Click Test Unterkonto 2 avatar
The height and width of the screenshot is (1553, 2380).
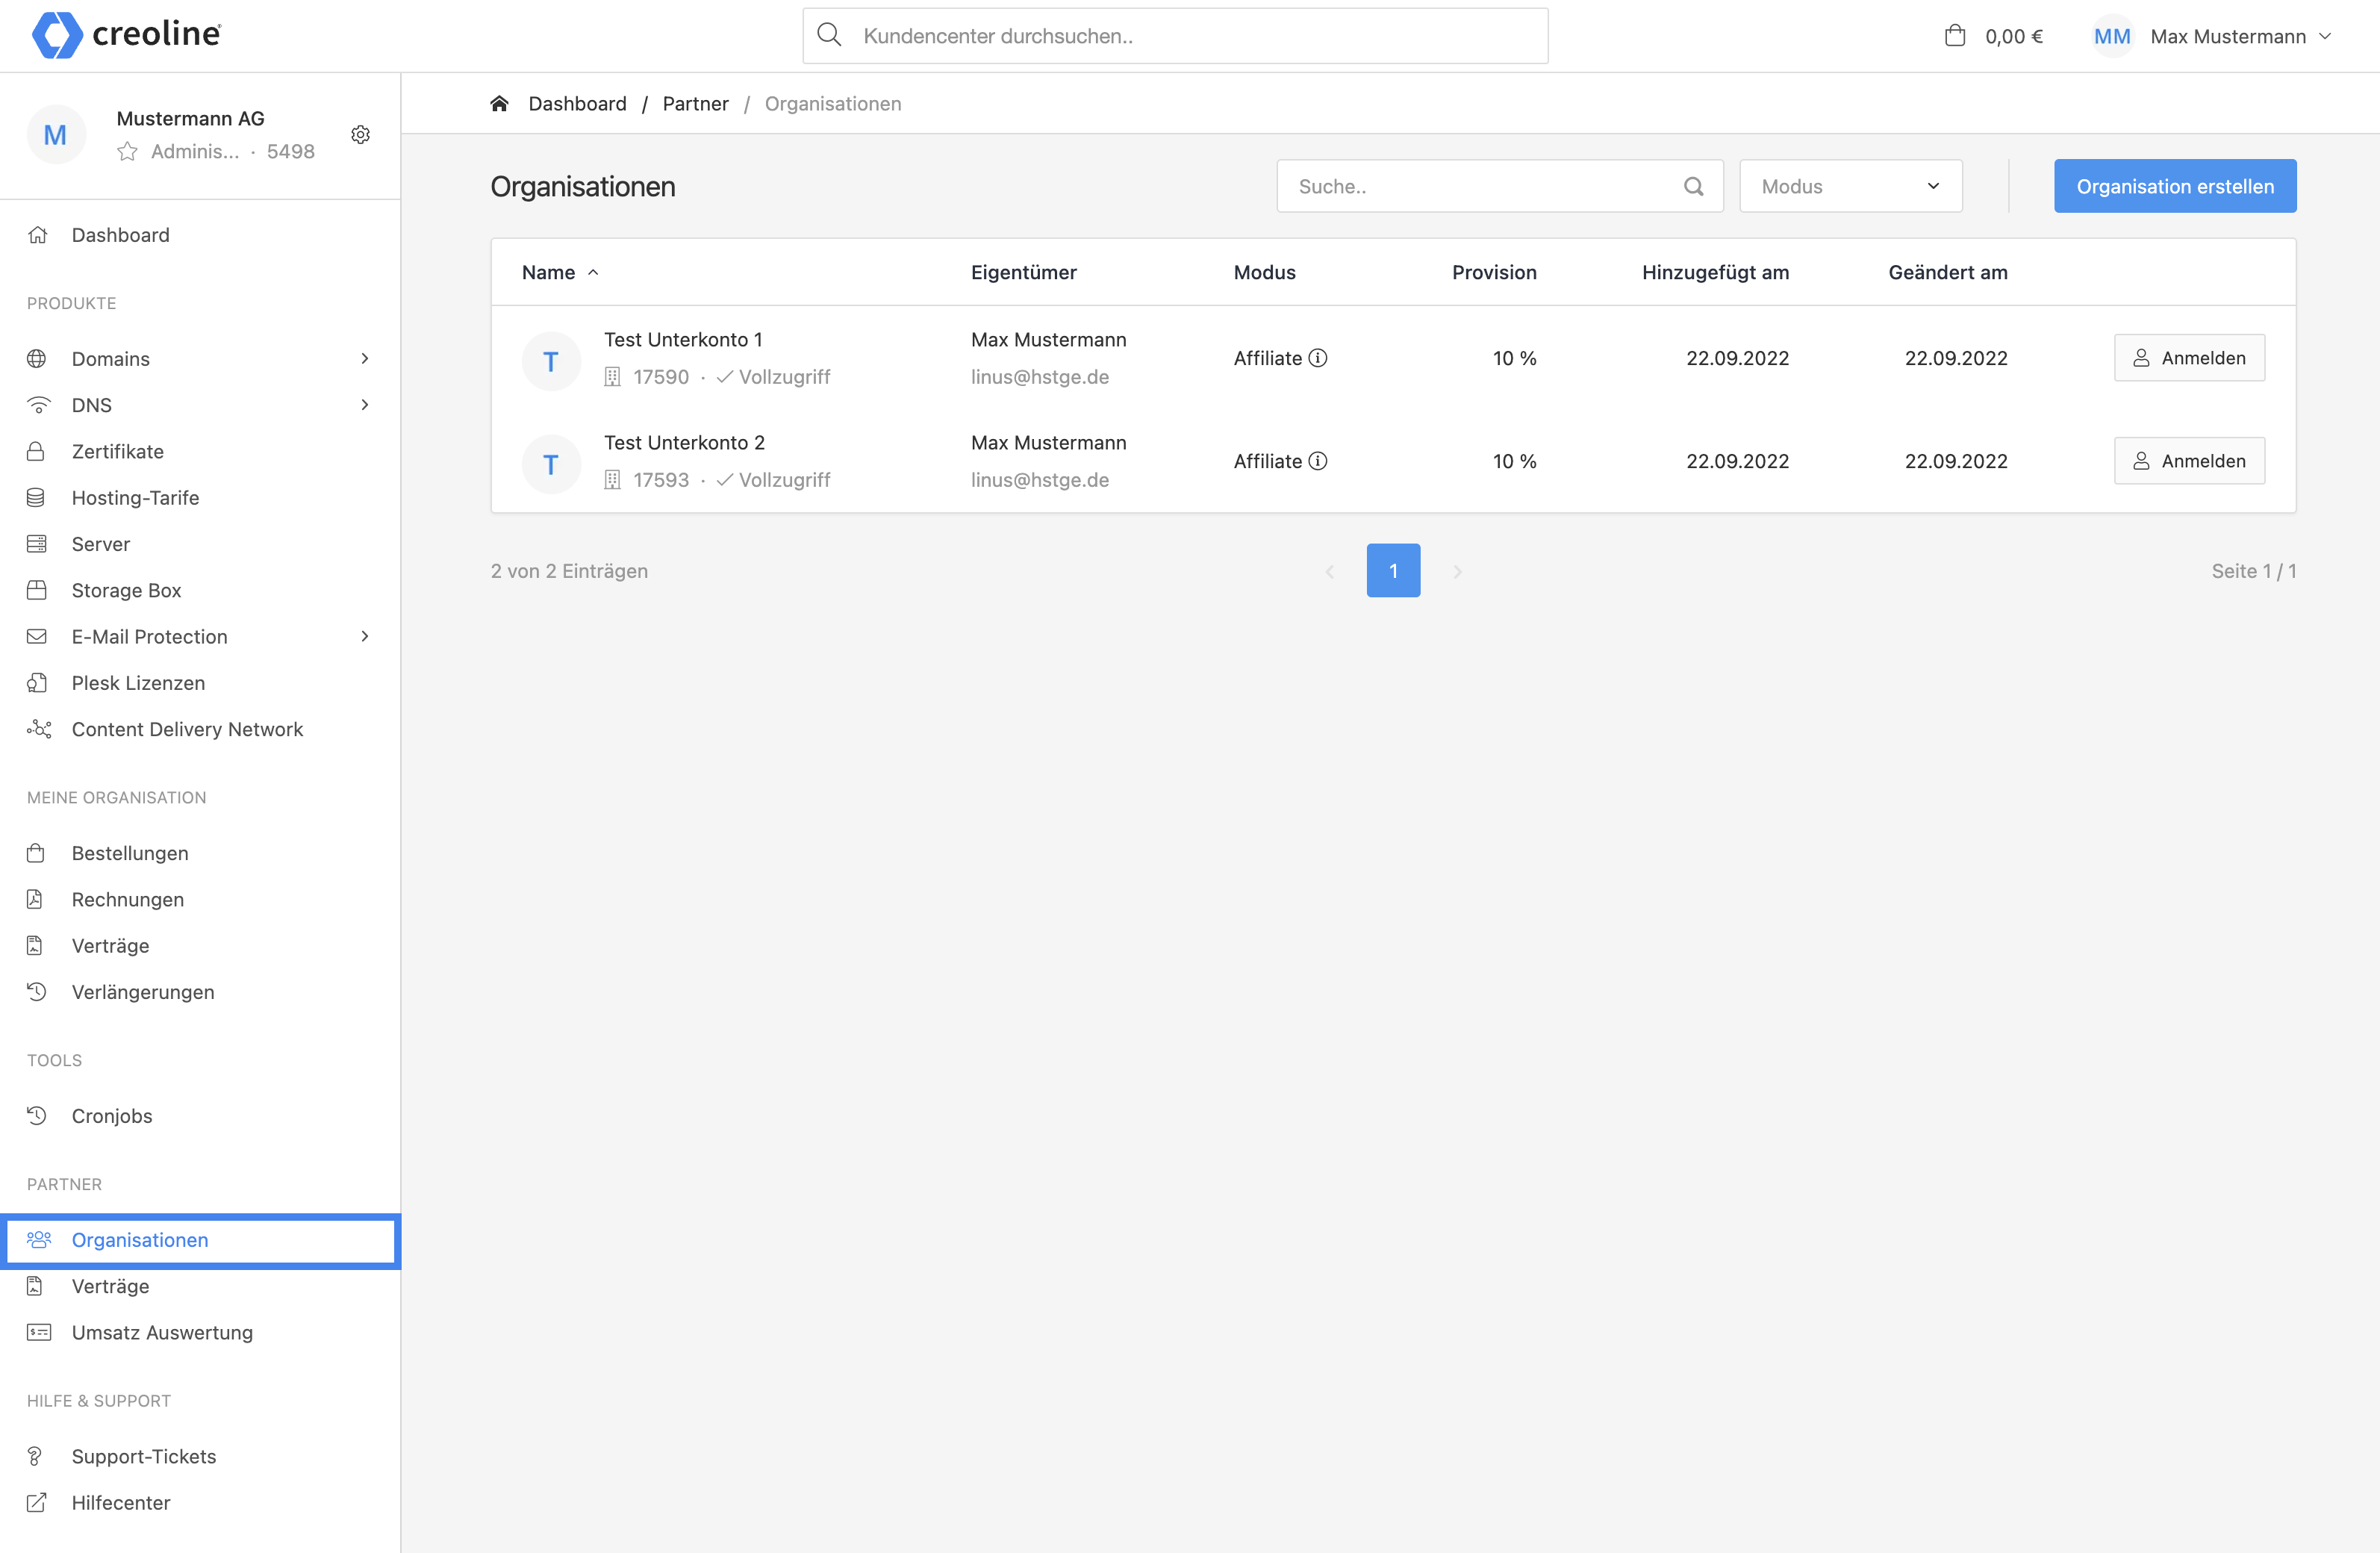551,464
